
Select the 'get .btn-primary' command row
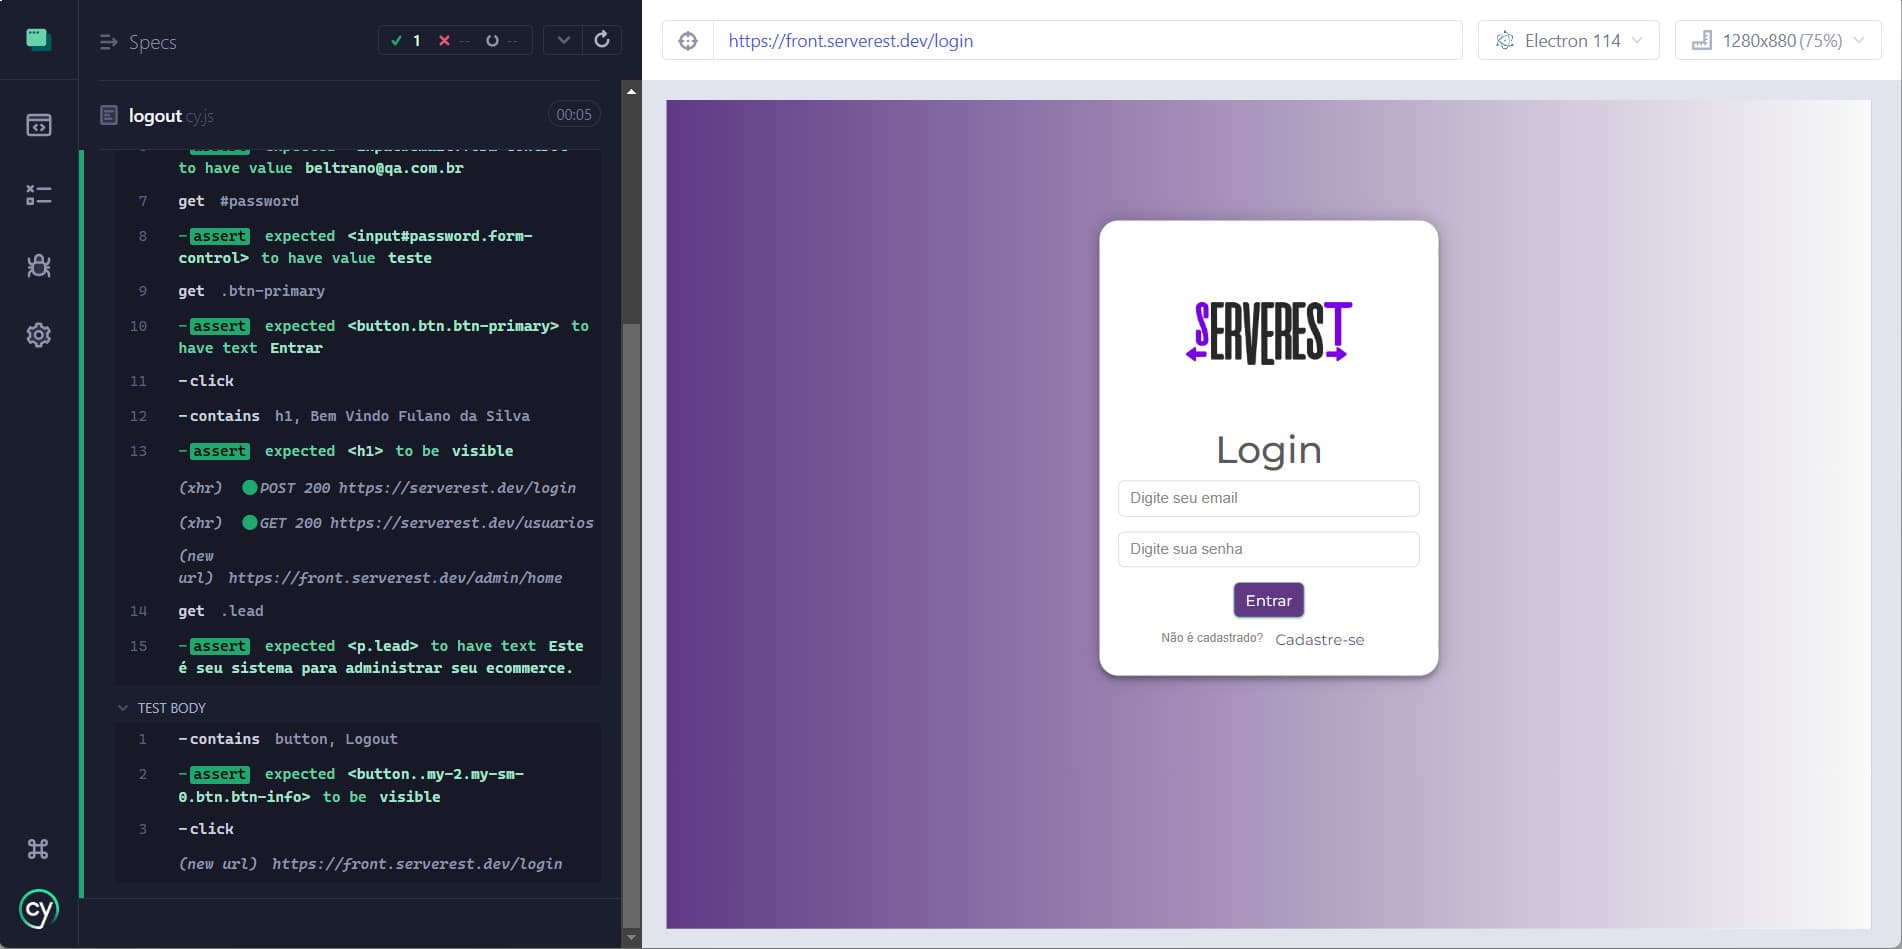click(x=358, y=291)
